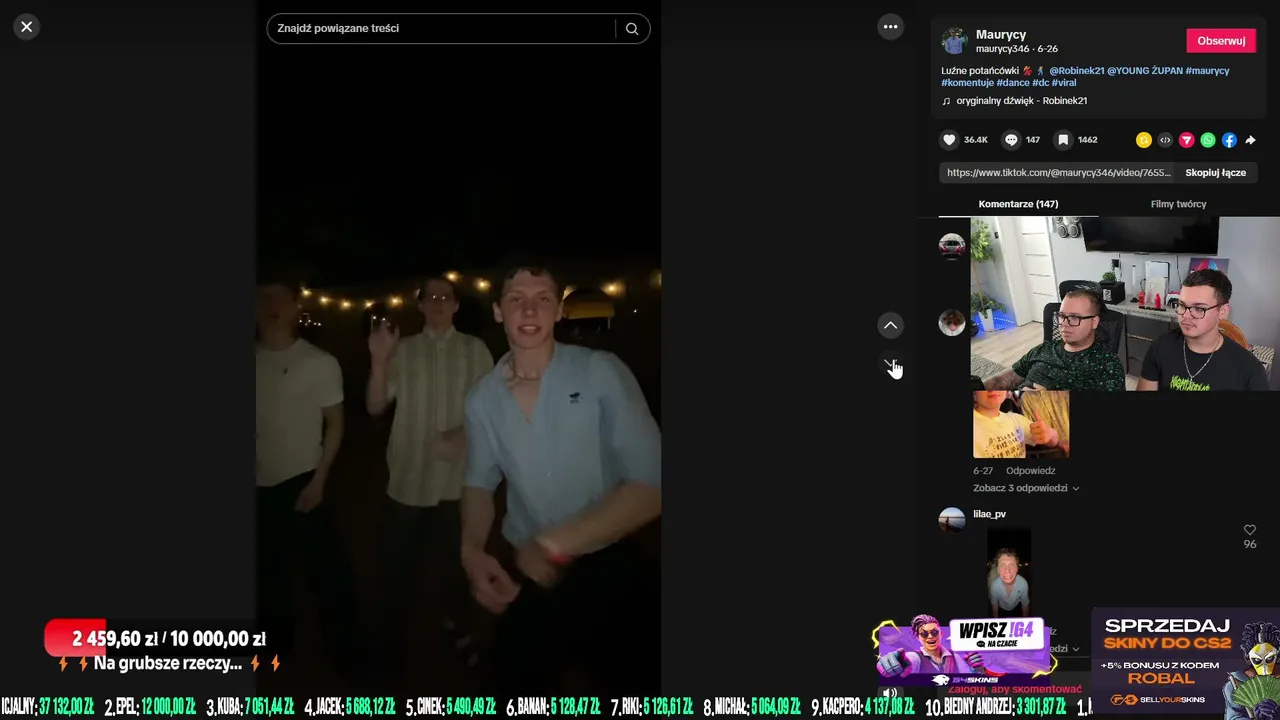Click the '1462' saves count

[1088, 140]
